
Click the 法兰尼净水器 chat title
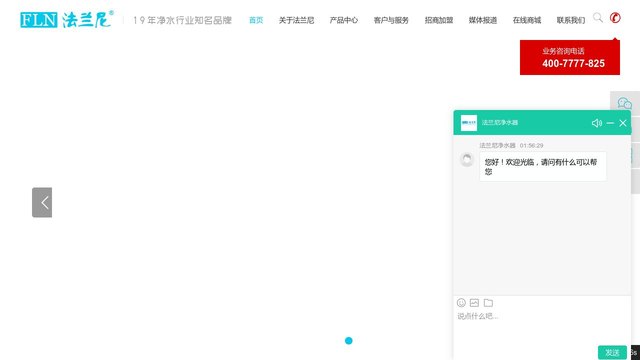click(x=500, y=122)
